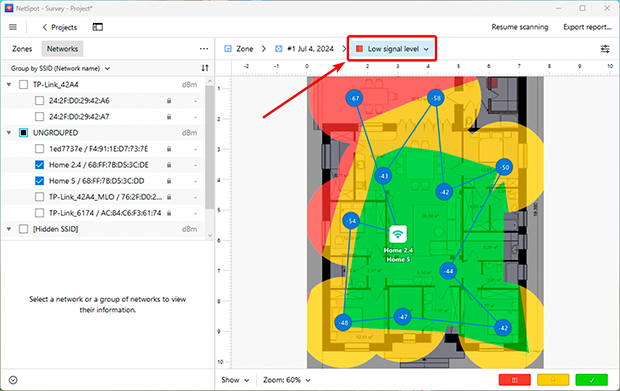Screen dimensions: 620x391
Task: Click the green passed-checks indicator
Action: tap(592, 380)
